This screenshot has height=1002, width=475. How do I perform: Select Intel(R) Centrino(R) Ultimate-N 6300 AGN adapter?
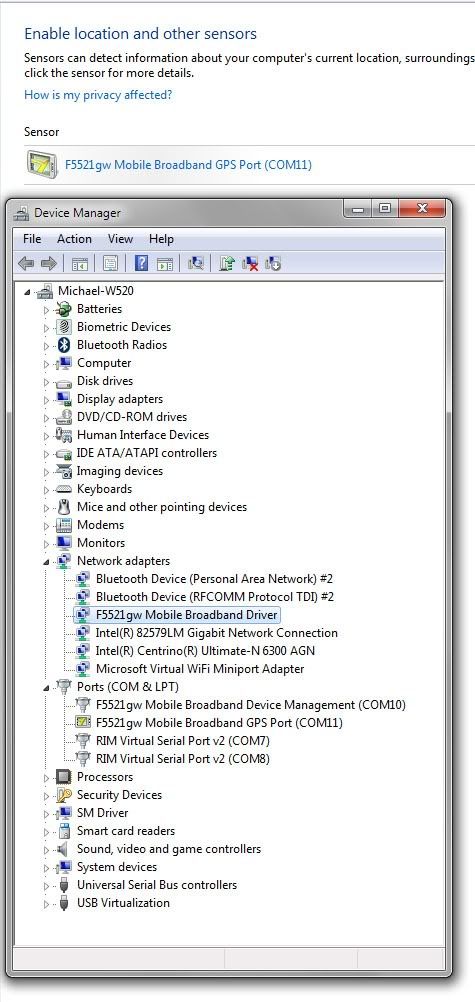coord(205,651)
